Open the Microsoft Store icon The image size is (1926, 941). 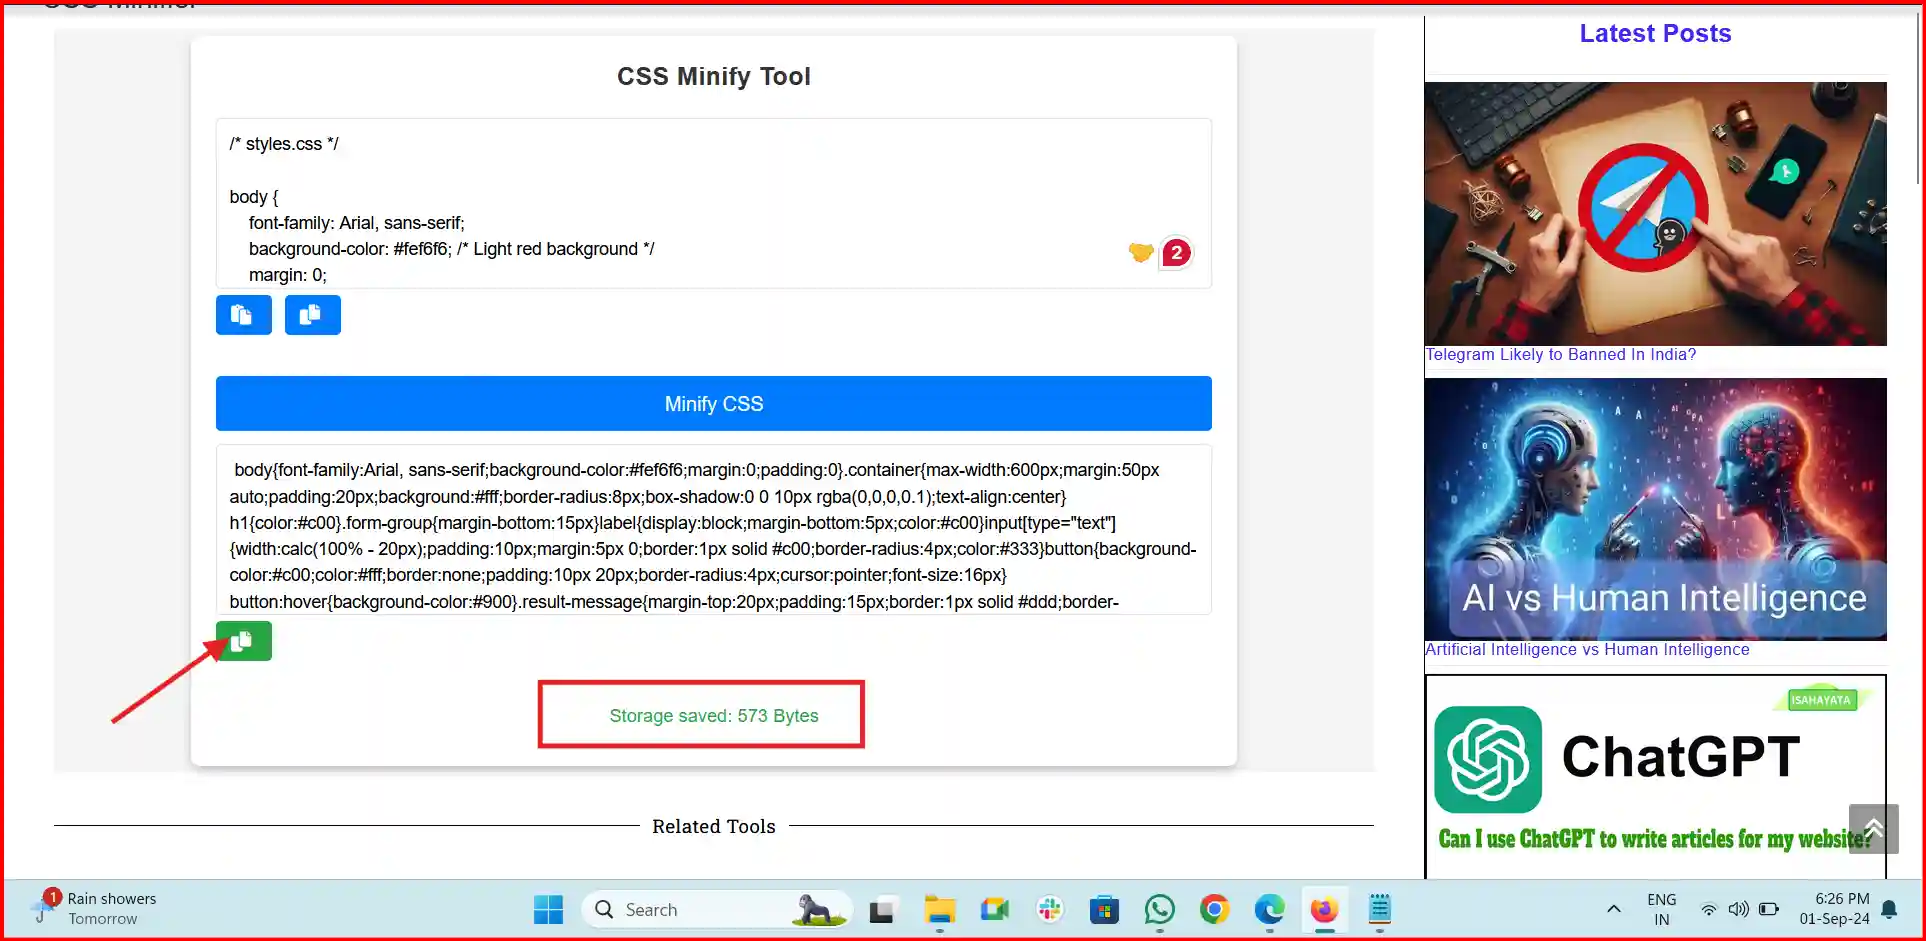[1104, 909]
